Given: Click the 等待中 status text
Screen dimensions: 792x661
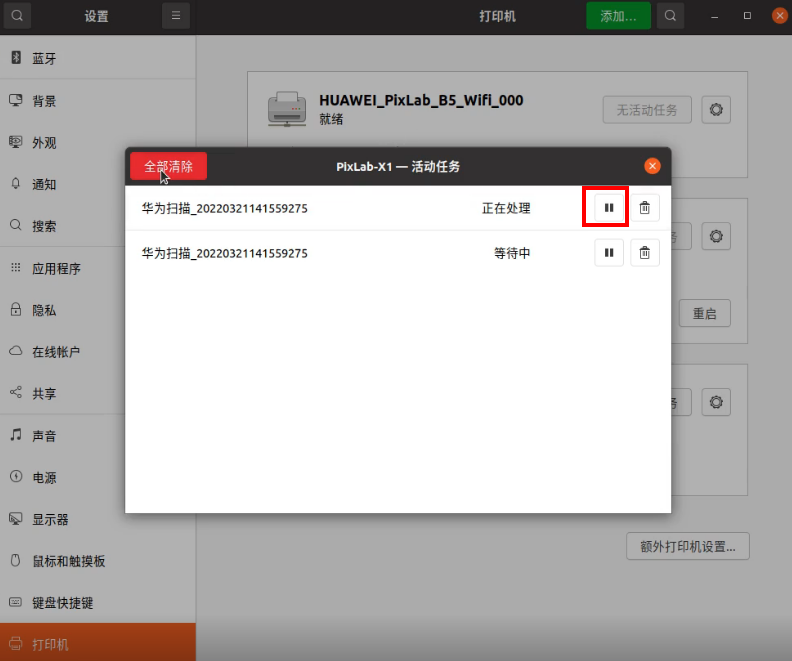Looking at the screenshot, I should click(x=512, y=253).
